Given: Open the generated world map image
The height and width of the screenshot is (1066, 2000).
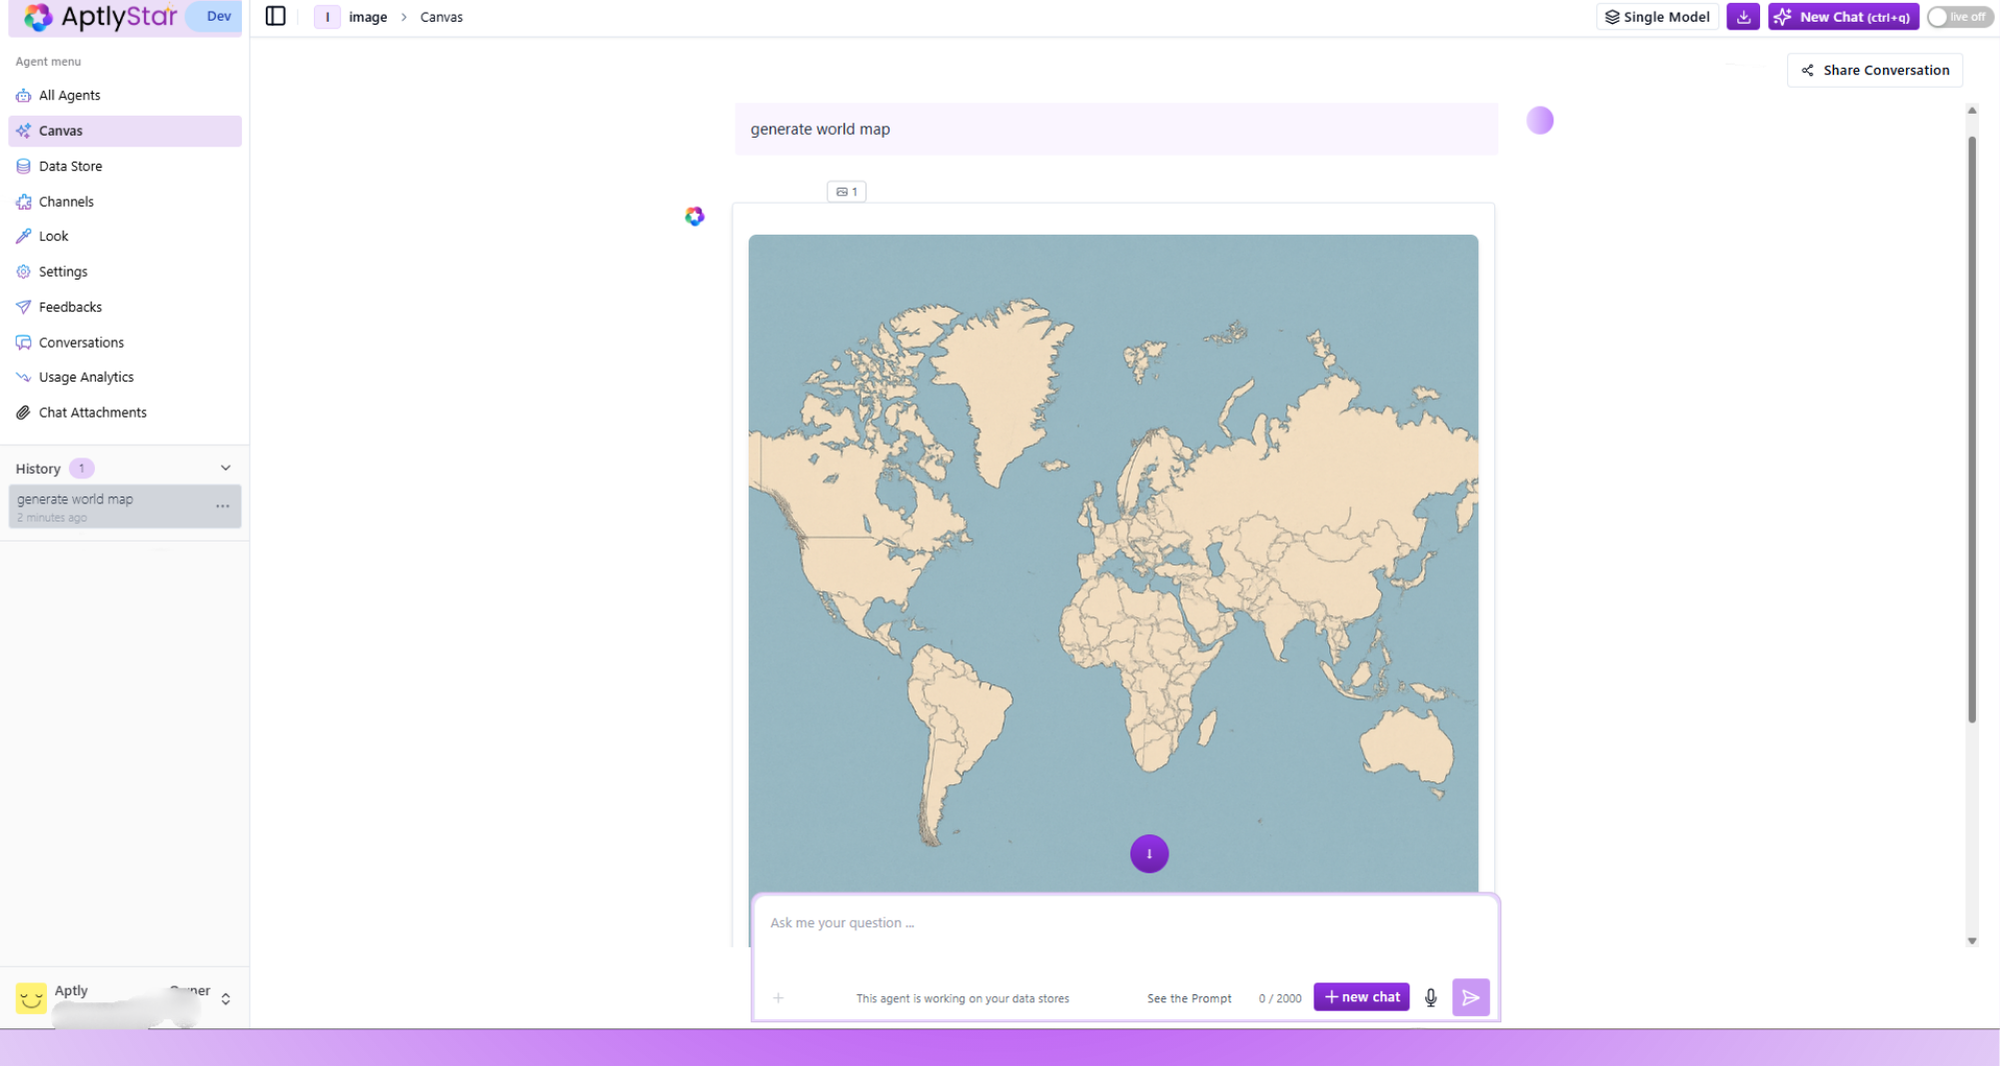Looking at the screenshot, I should coord(1113,563).
